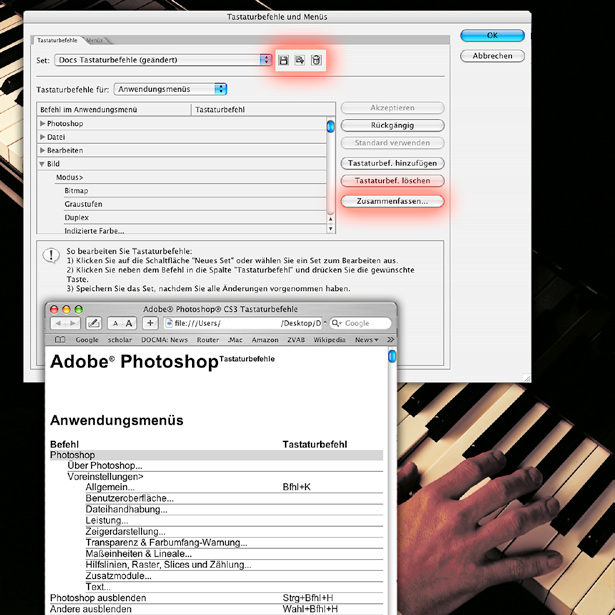Open the DOCMA: News bookmark

click(164, 340)
